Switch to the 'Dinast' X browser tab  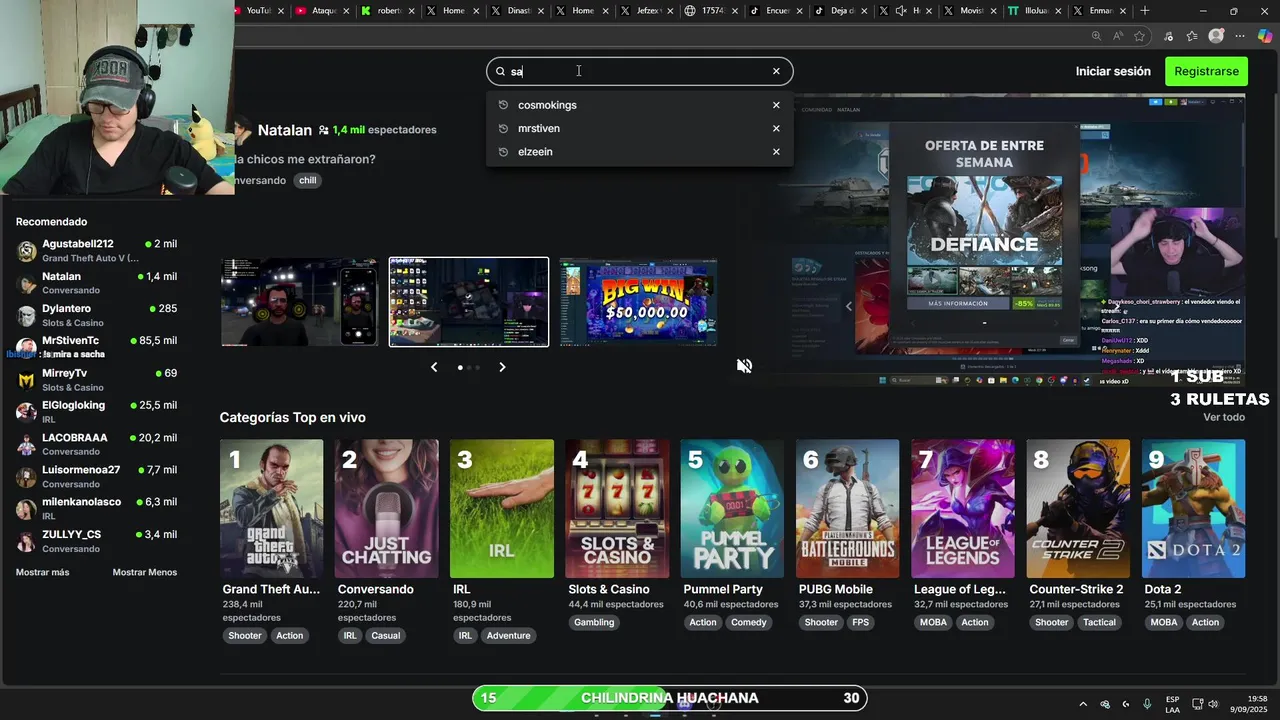coord(518,11)
